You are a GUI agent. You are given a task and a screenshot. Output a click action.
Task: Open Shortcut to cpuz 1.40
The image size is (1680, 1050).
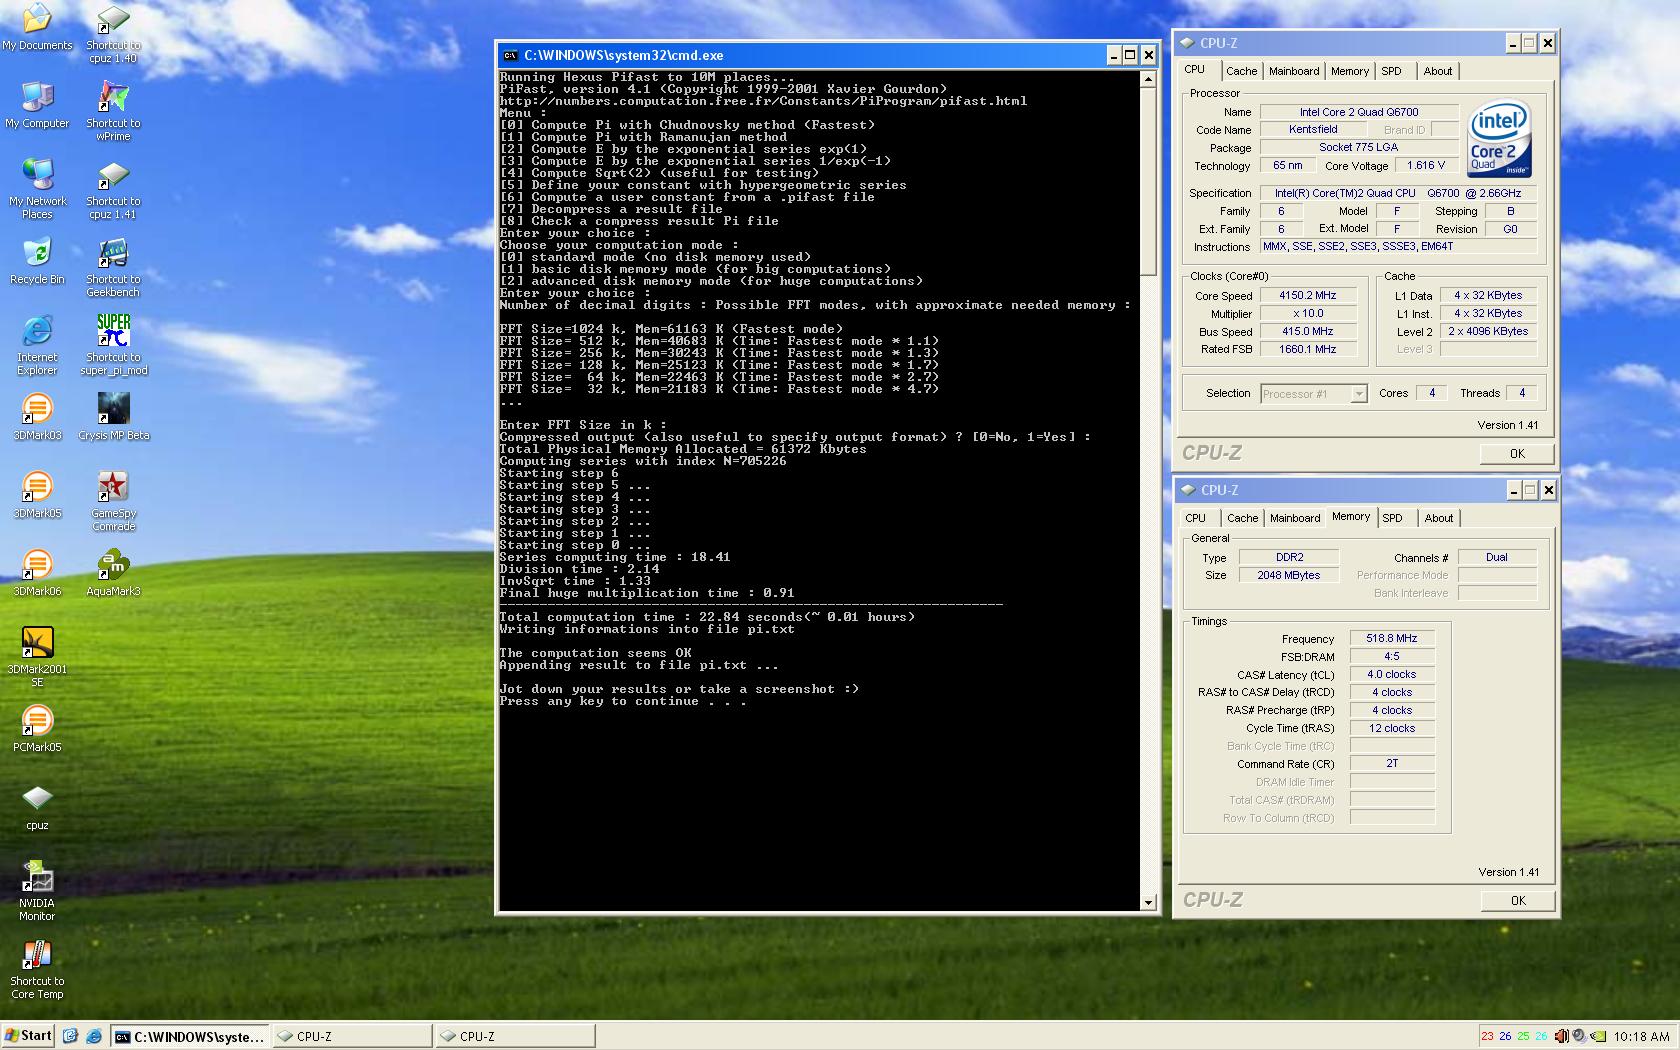[113, 33]
